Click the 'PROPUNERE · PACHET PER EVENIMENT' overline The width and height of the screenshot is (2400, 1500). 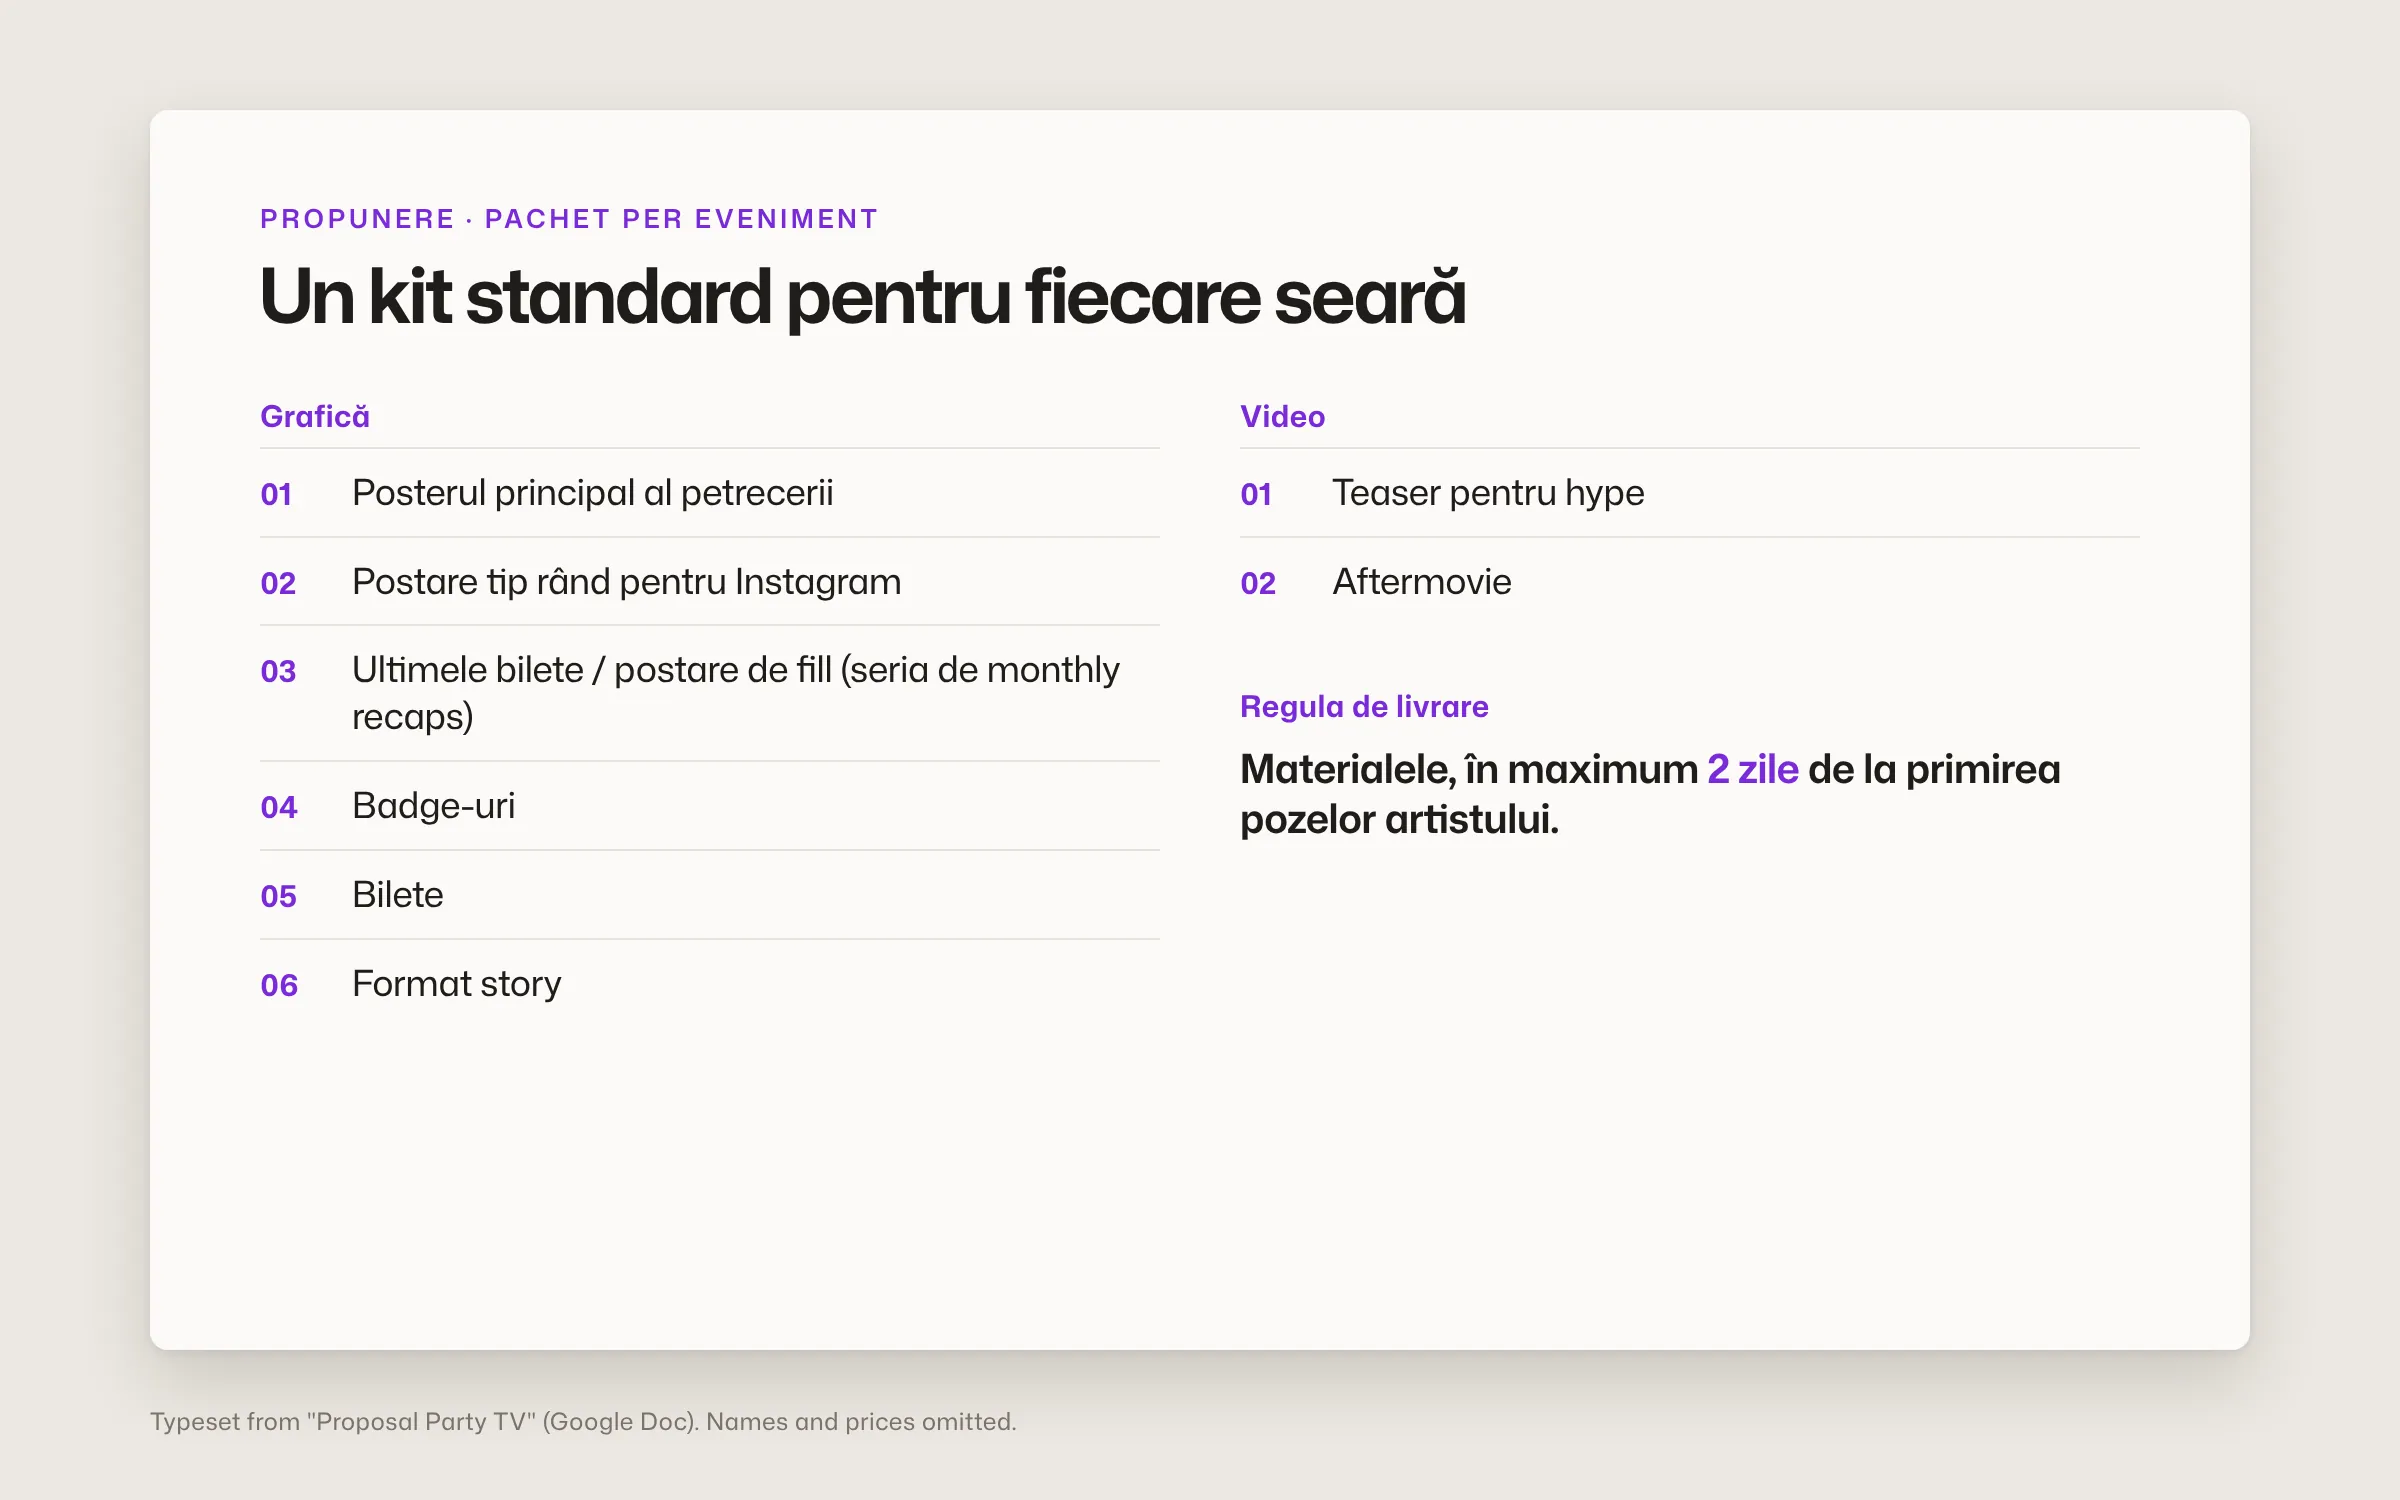click(569, 219)
